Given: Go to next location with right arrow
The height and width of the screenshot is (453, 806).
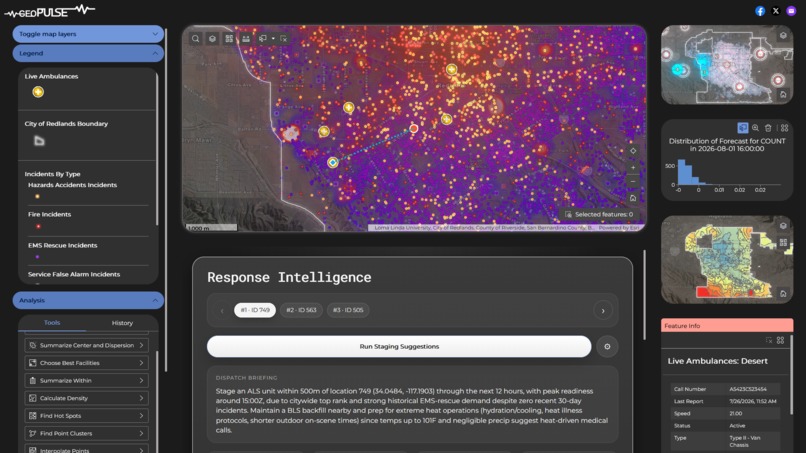Looking at the screenshot, I should [x=603, y=311].
